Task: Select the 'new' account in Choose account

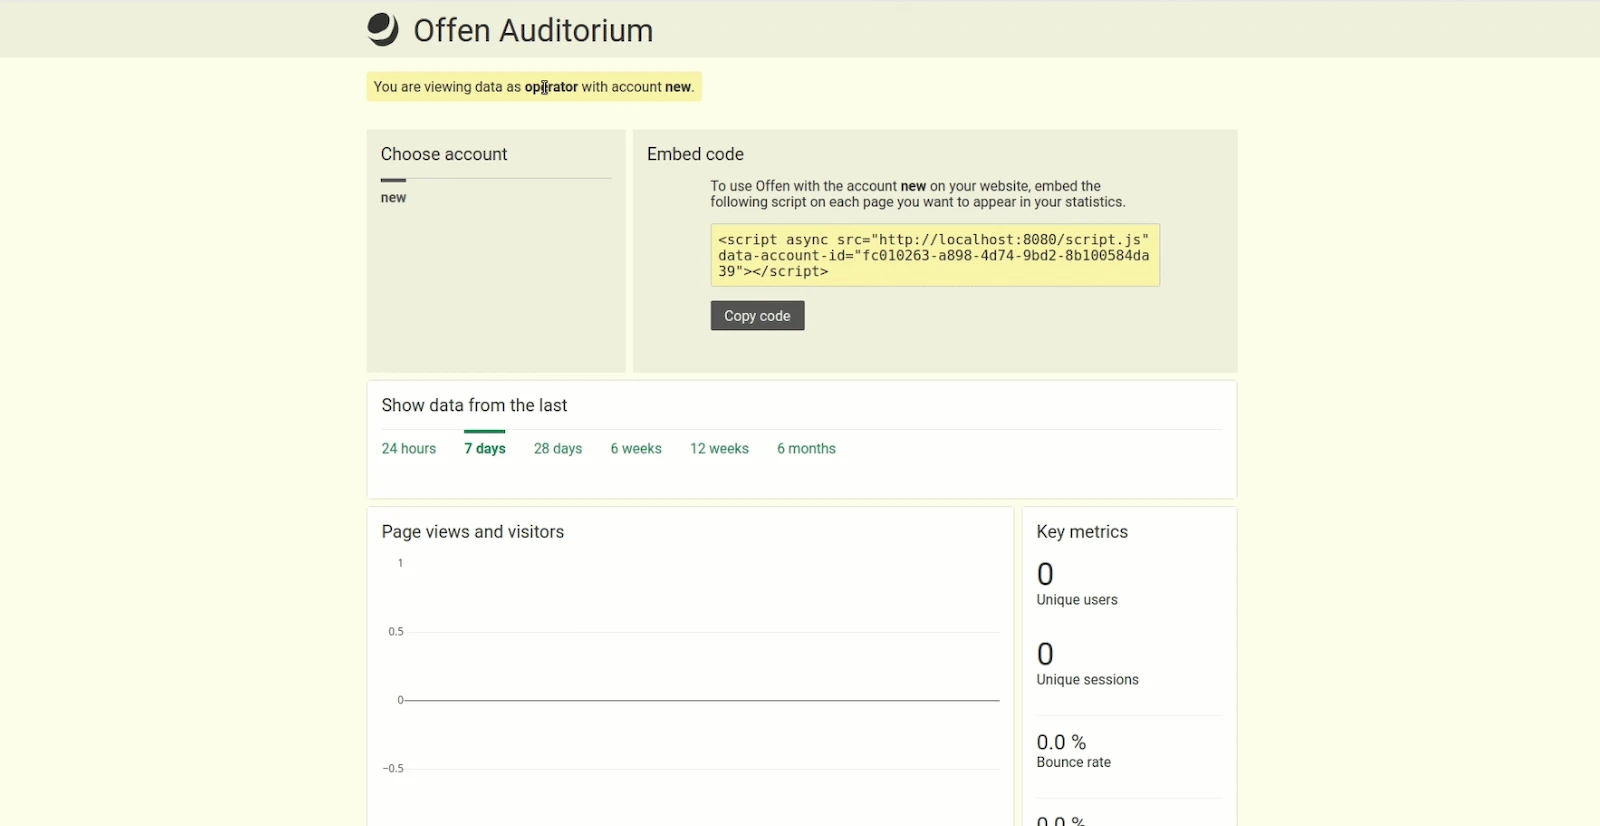Action: coord(393,198)
